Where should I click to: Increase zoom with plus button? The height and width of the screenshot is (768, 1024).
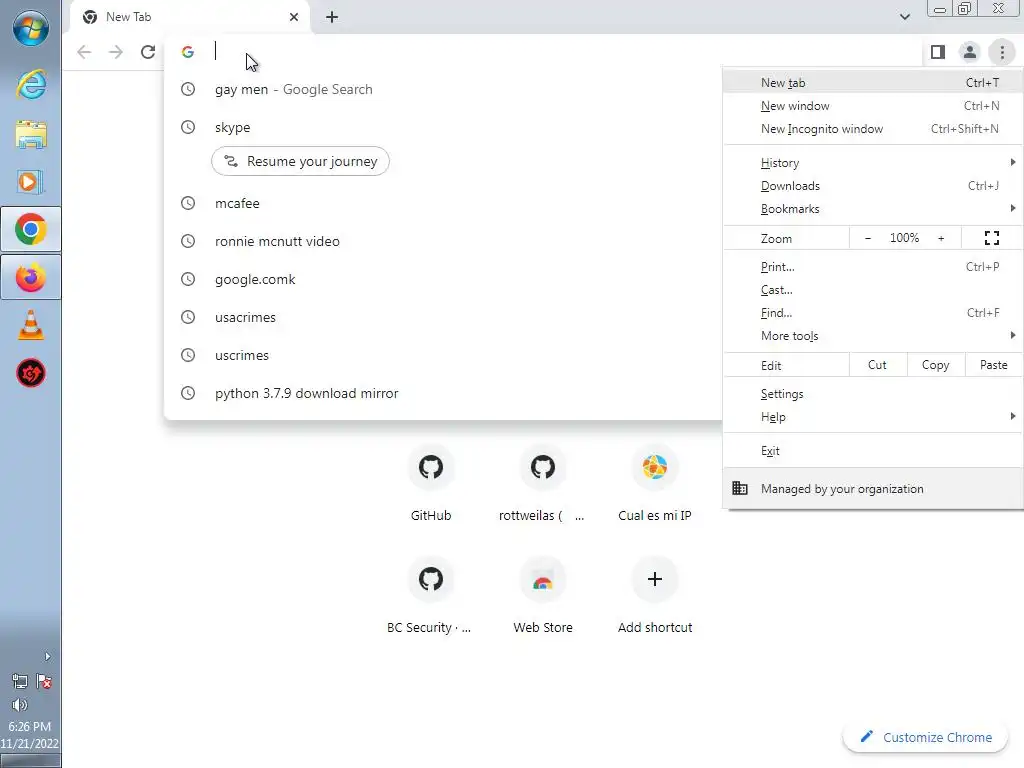point(941,238)
